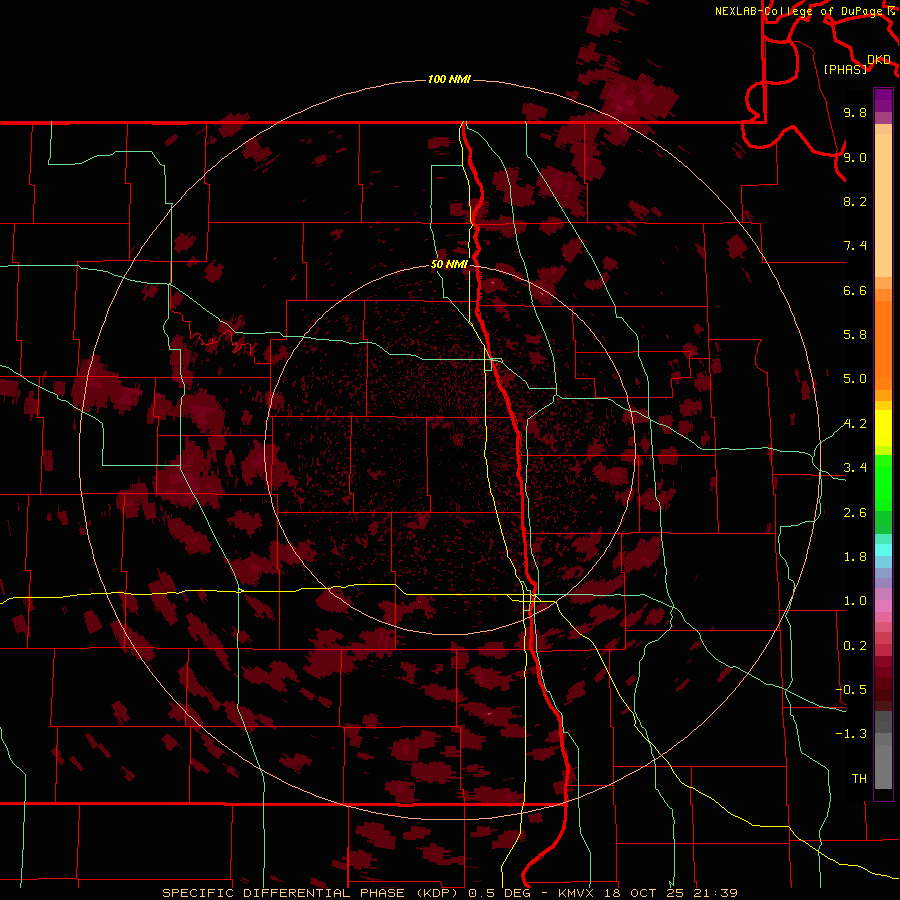The height and width of the screenshot is (900, 900).
Task: Click the yellow band of the color bar
Action: 883,428
